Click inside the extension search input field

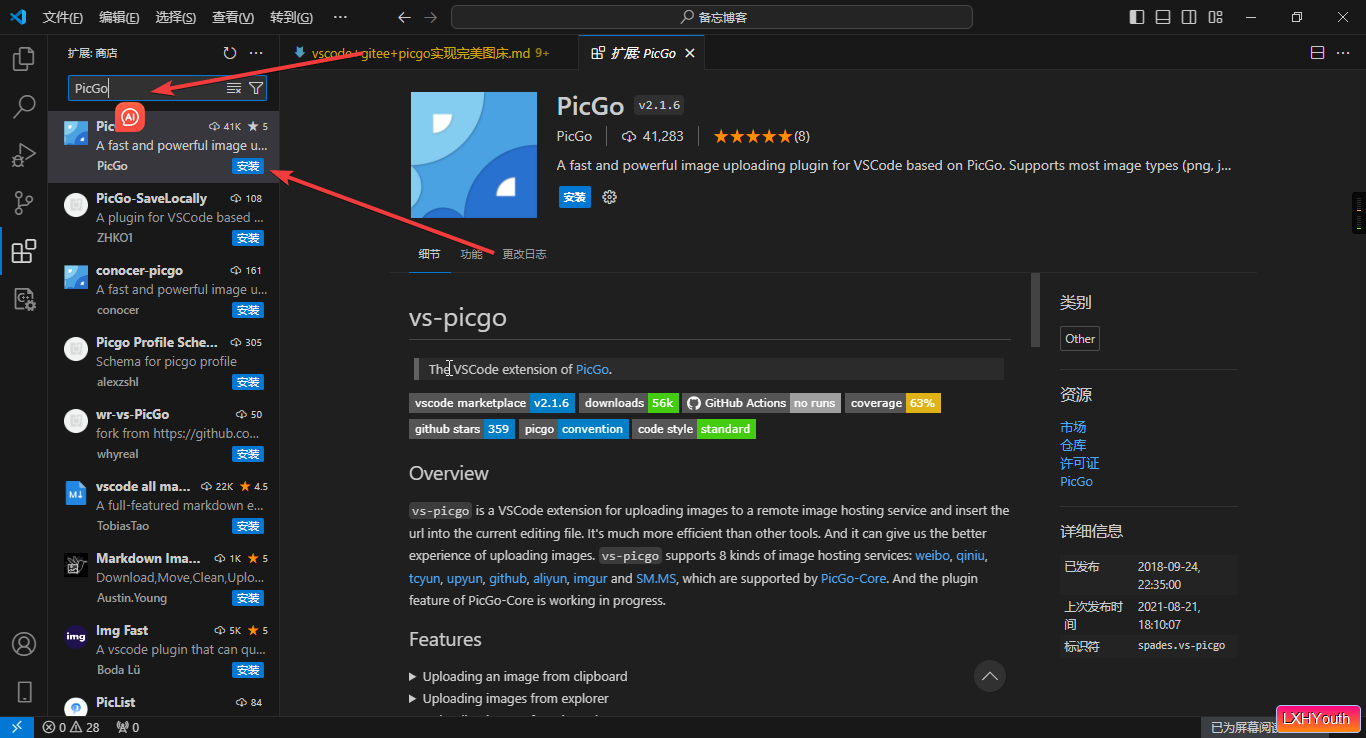150,88
